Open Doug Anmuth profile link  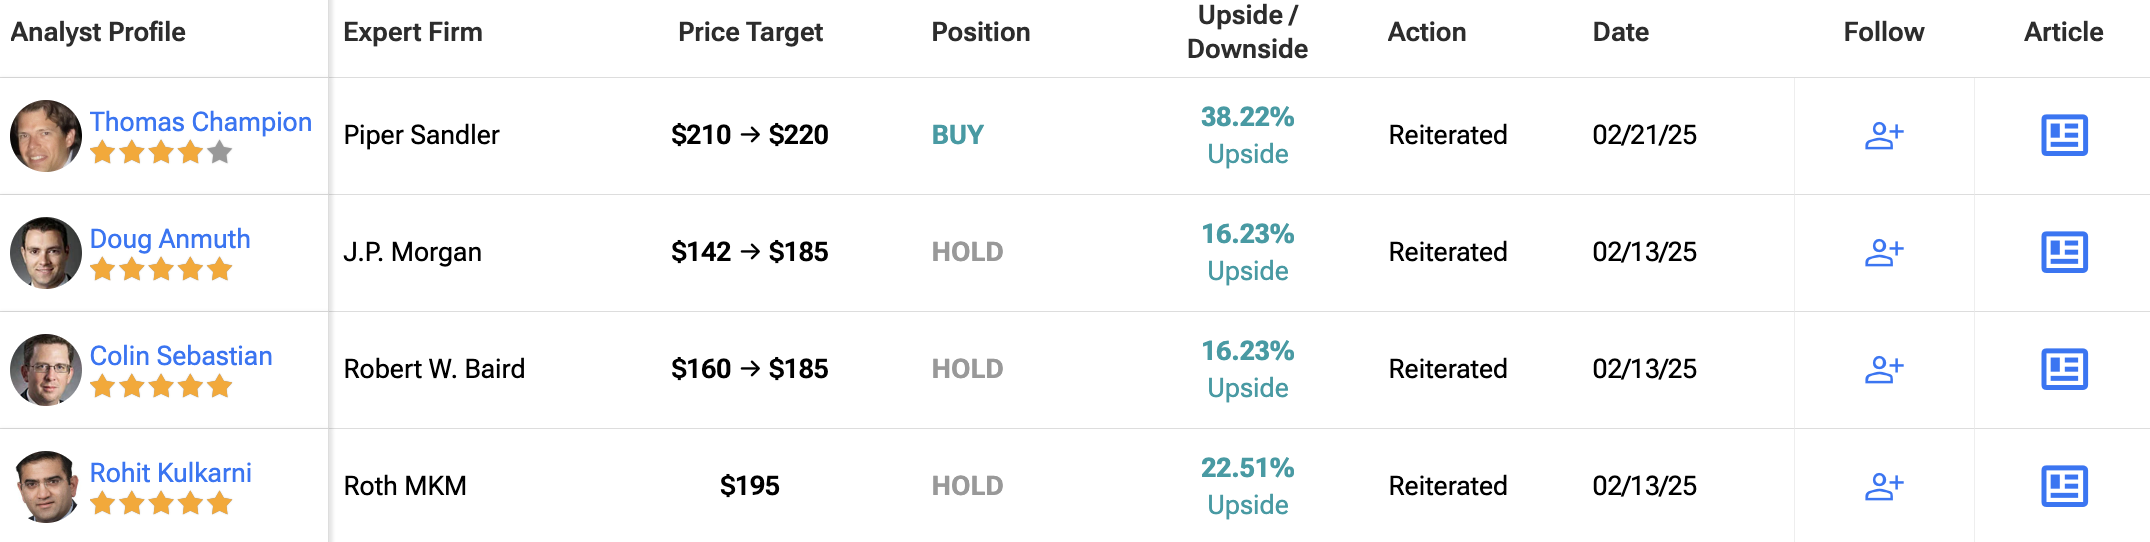pos(170,239)
